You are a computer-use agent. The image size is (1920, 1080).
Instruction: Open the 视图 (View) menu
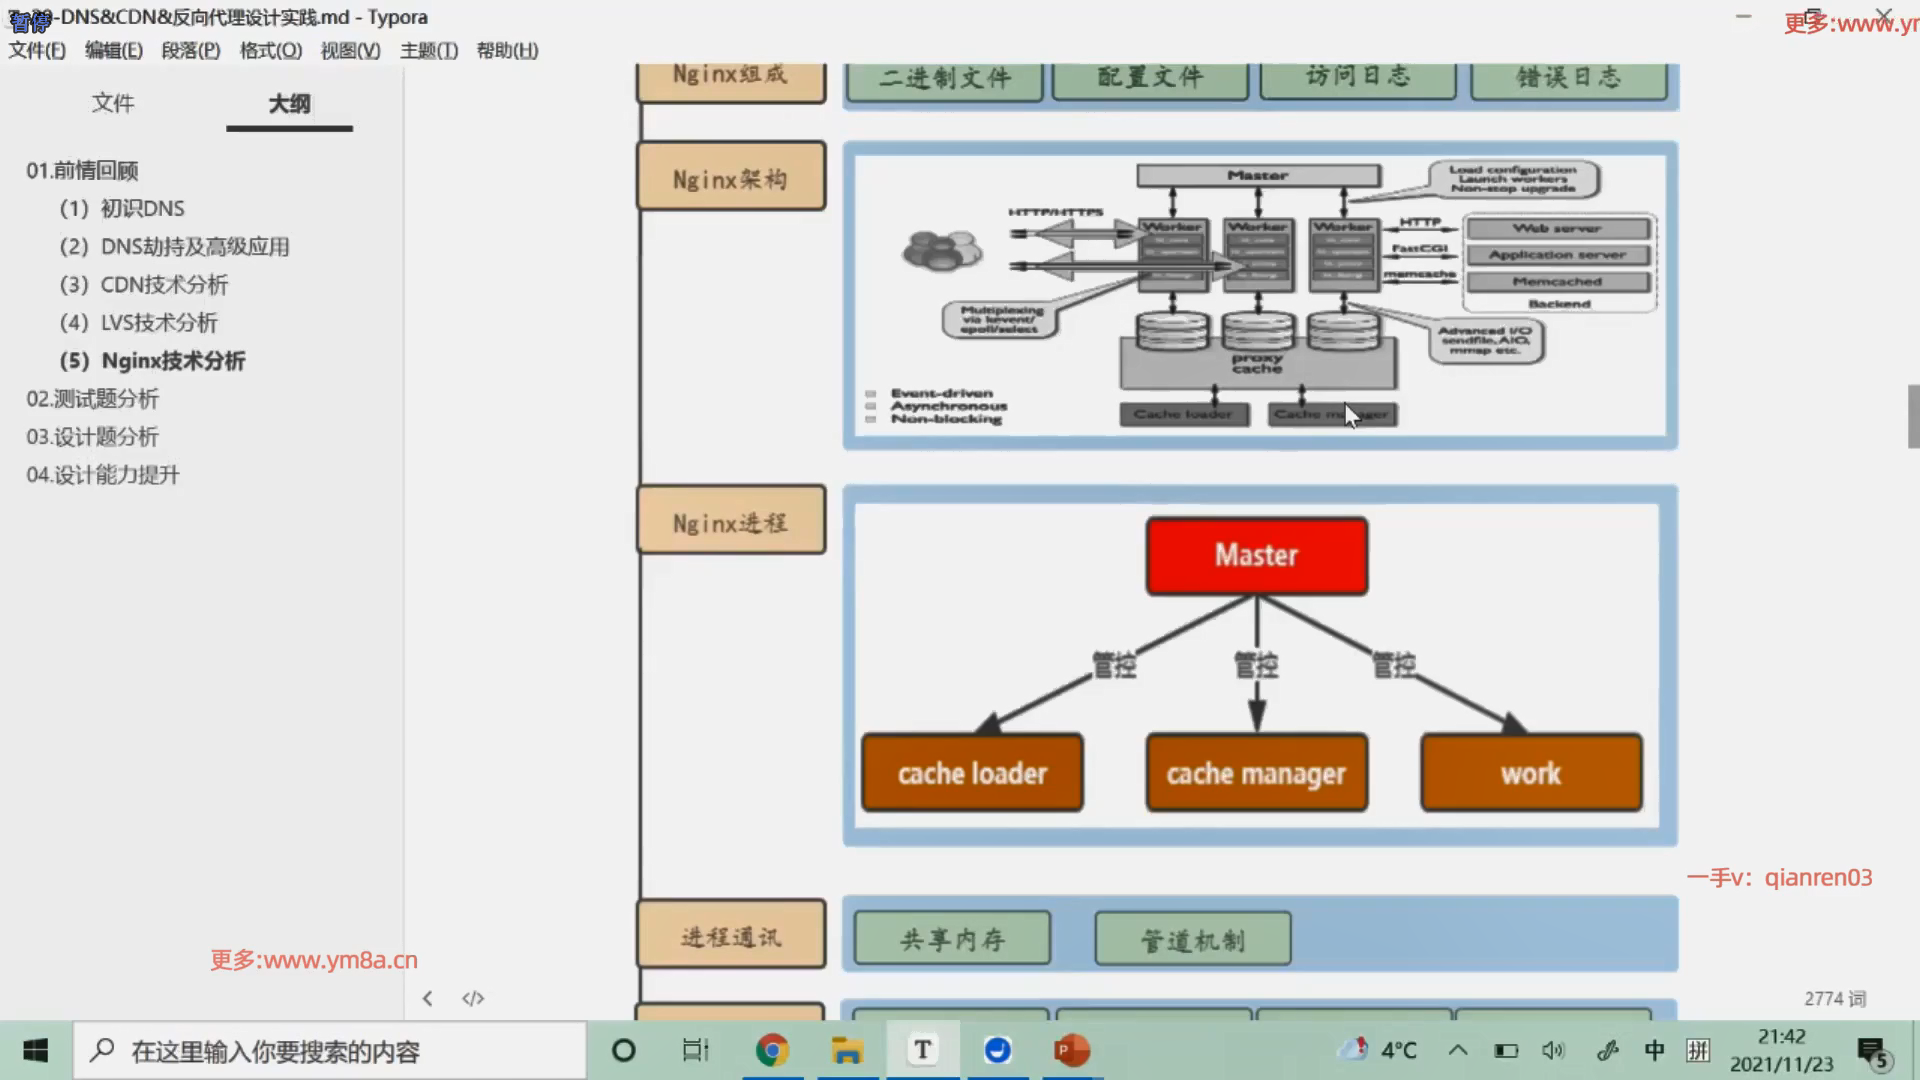[x=350, y=50]
